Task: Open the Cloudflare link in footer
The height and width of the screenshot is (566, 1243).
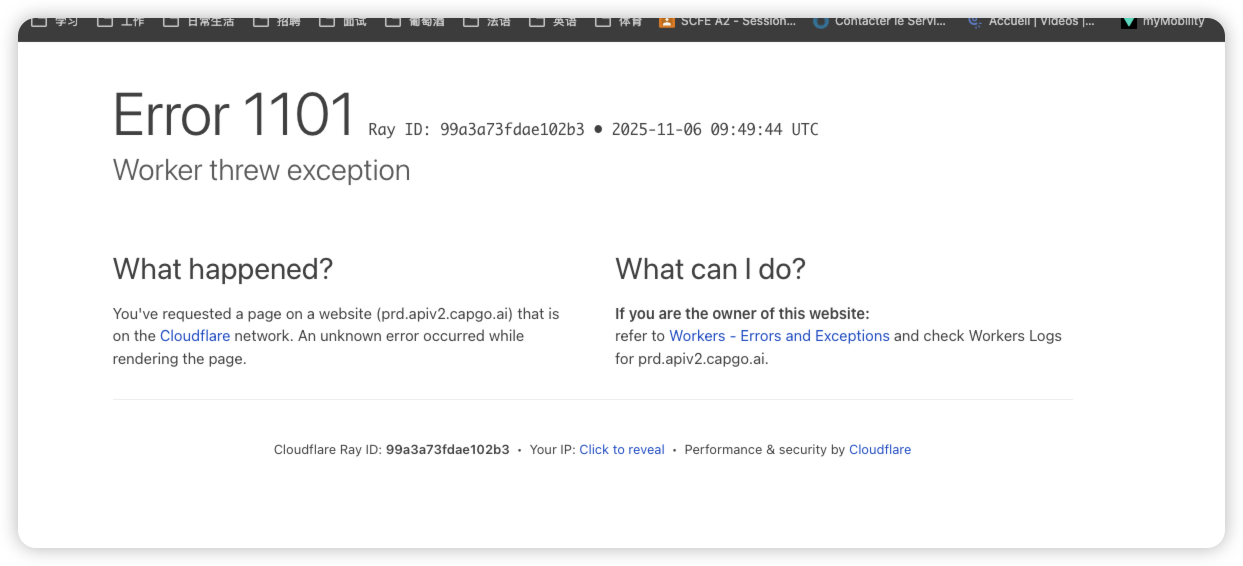Action: click(880, 450)
